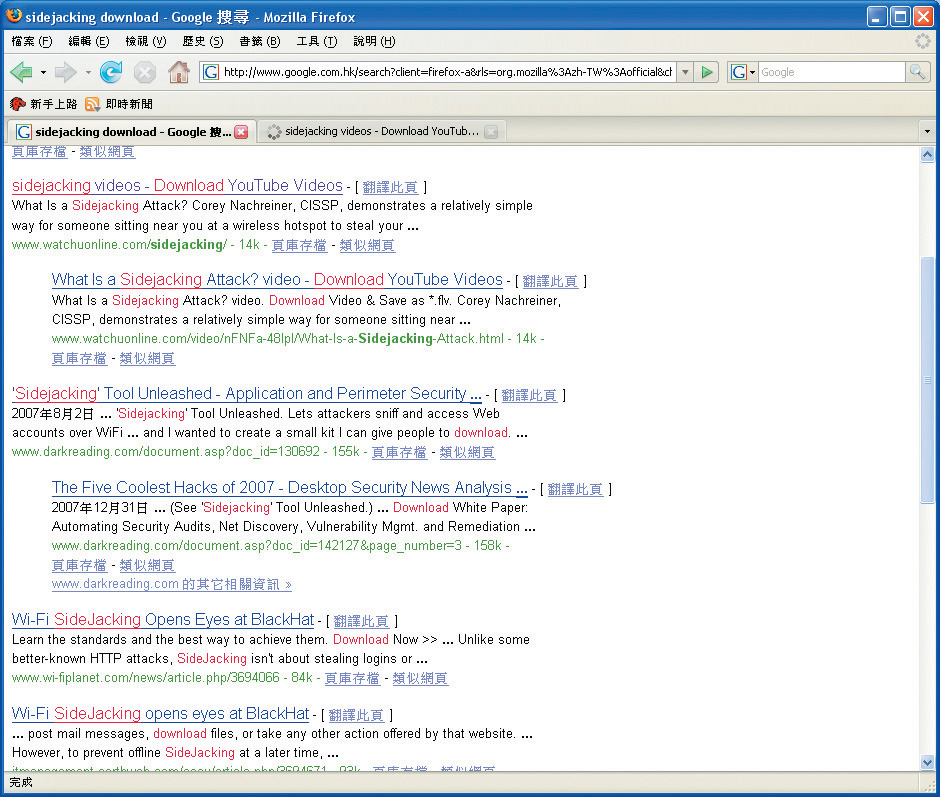Open 頁庫存檔 for watchuonline.com/sidejacking/ result
The image size is (940, 797).
coord(299,245)
